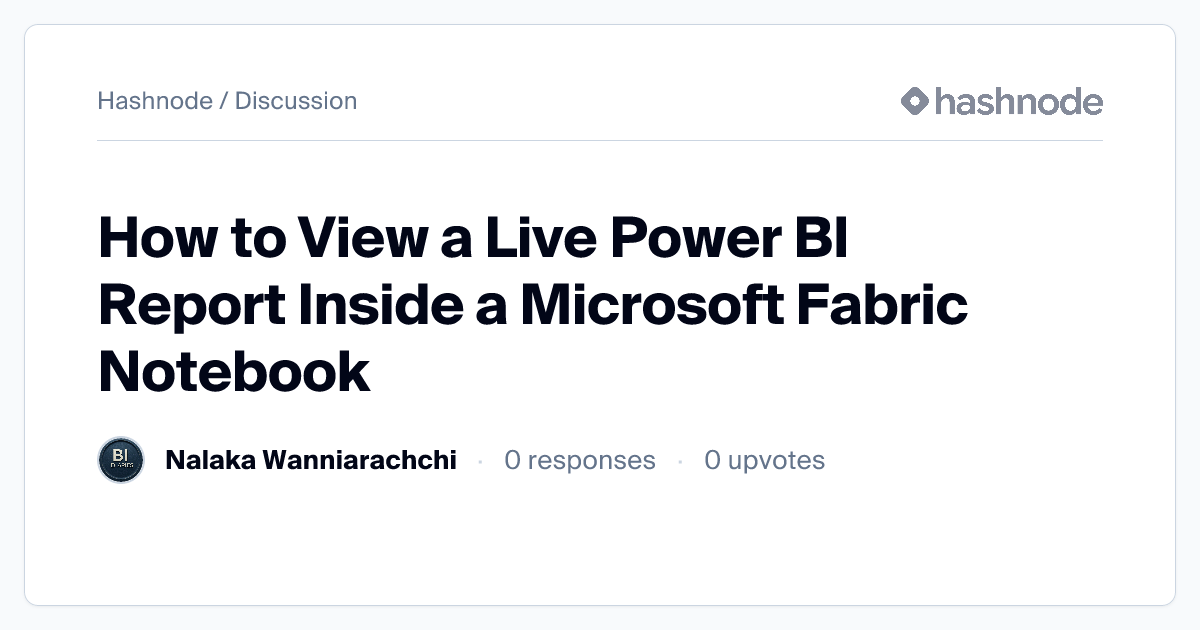Click the Hashnode diamond logo icon
The height and width of the screenshot is (630, 1200).
point(915,101)
